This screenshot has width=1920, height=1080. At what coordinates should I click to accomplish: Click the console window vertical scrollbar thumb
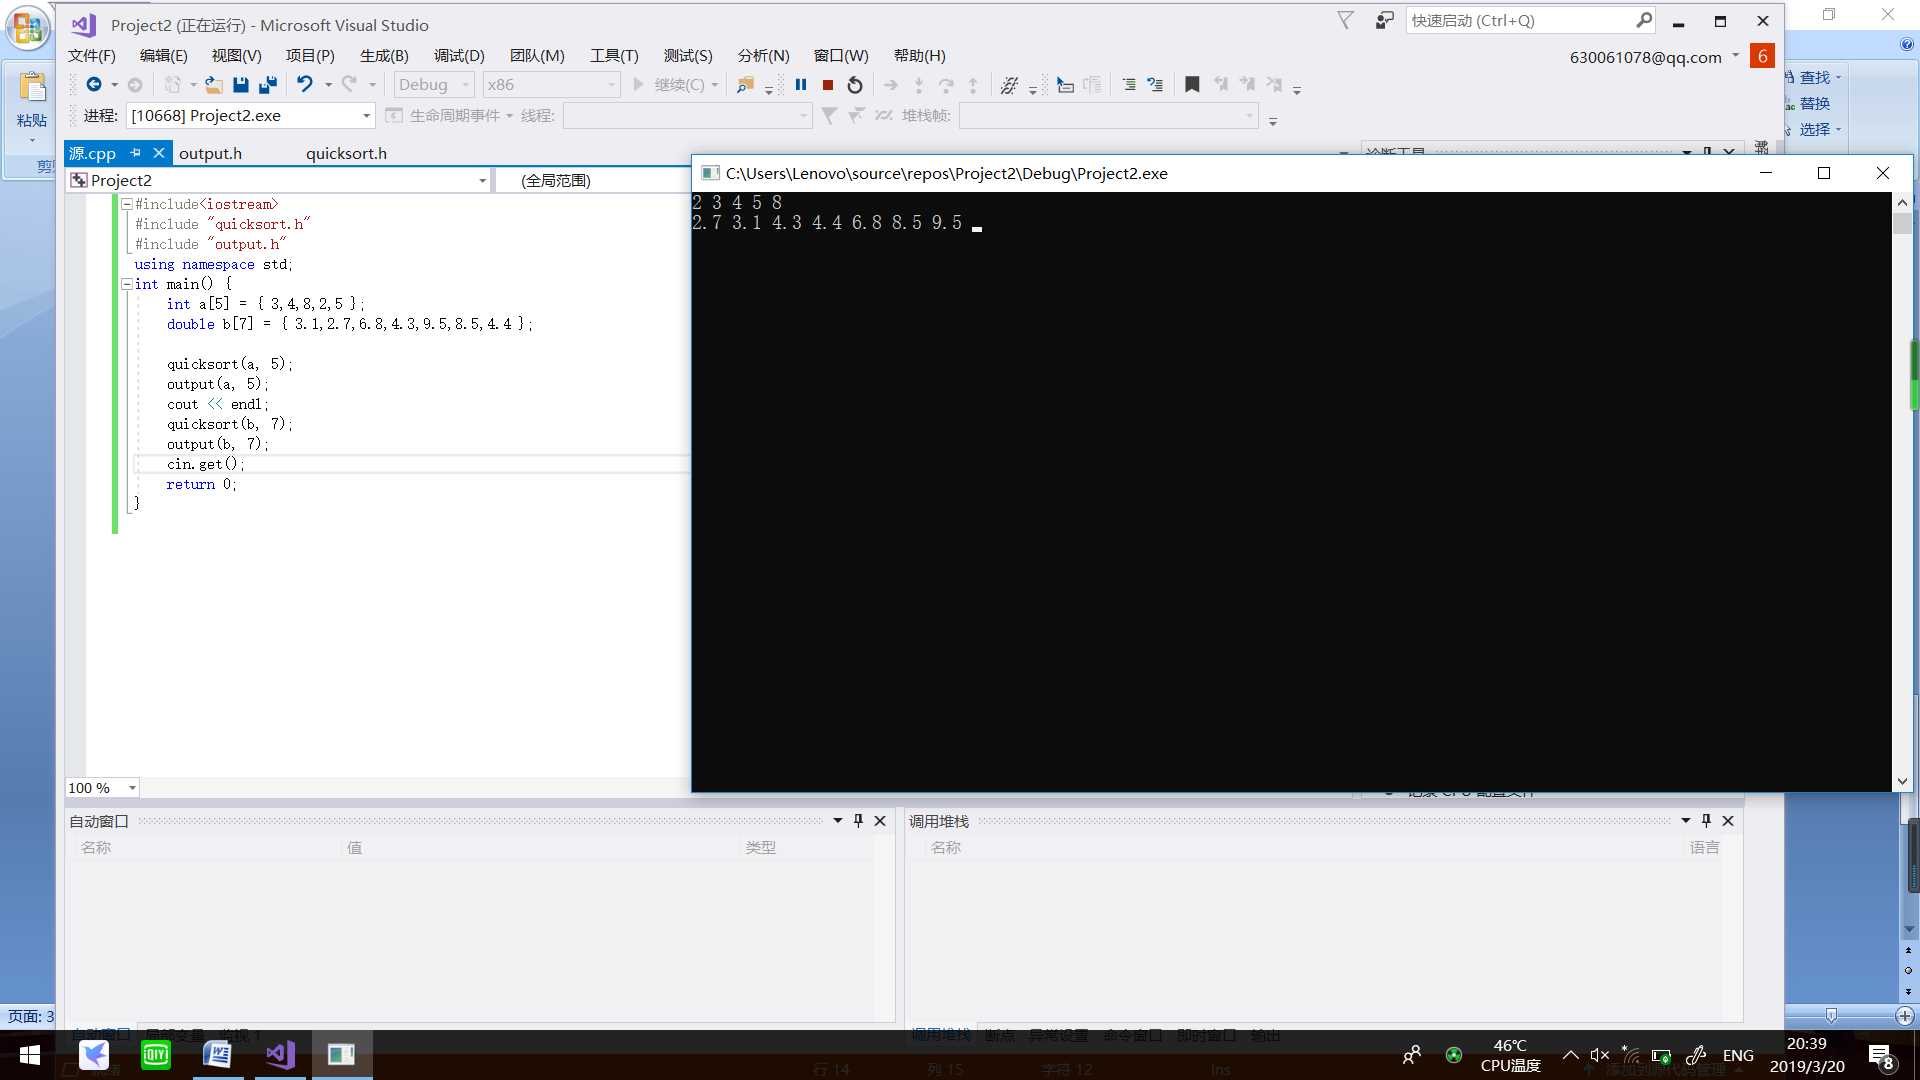point(1902,223)
